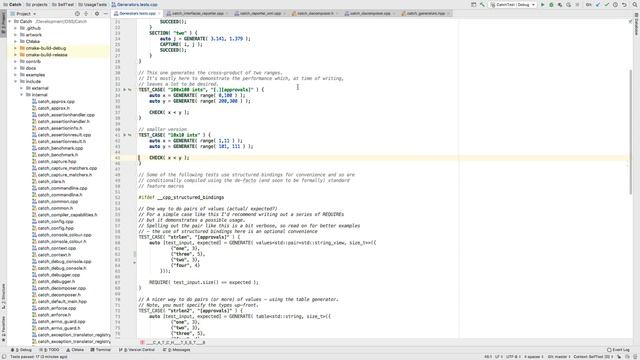Switch to catch_reporter_xml.cpp tab
This screenshot has width=640, height=360.
260,13
